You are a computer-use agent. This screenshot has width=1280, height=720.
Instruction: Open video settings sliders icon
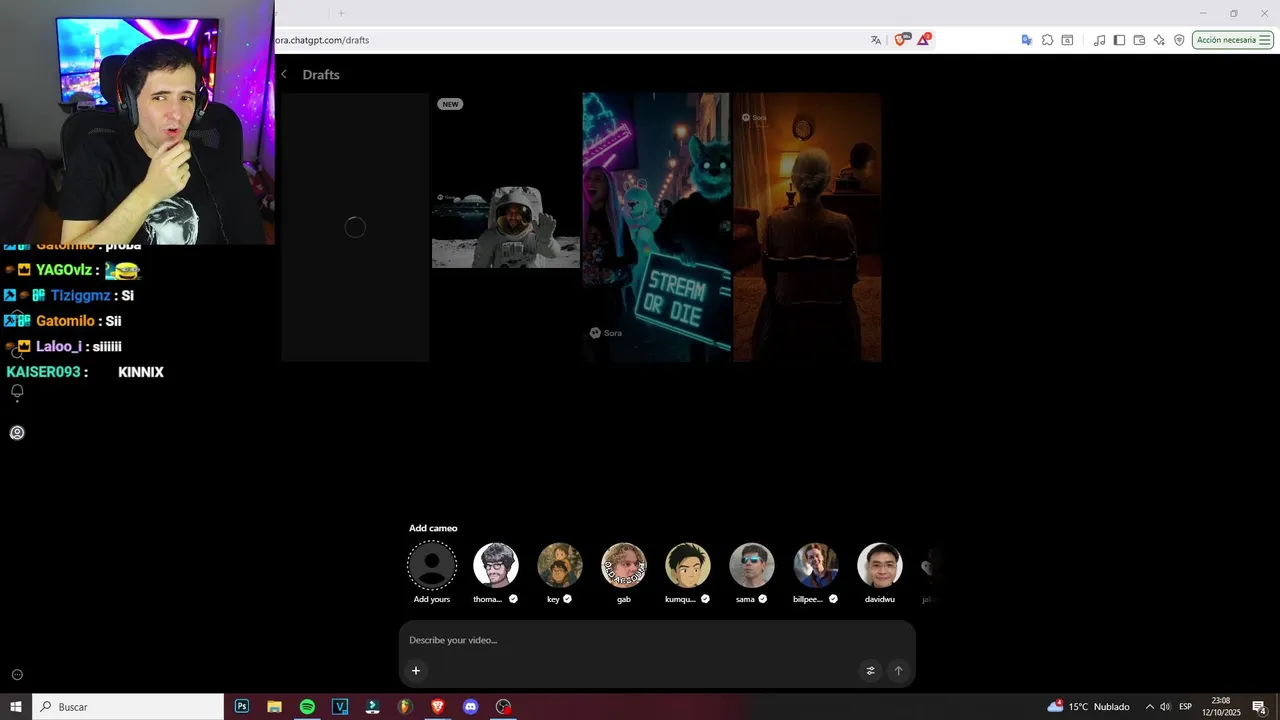click(x=870, y=671)
